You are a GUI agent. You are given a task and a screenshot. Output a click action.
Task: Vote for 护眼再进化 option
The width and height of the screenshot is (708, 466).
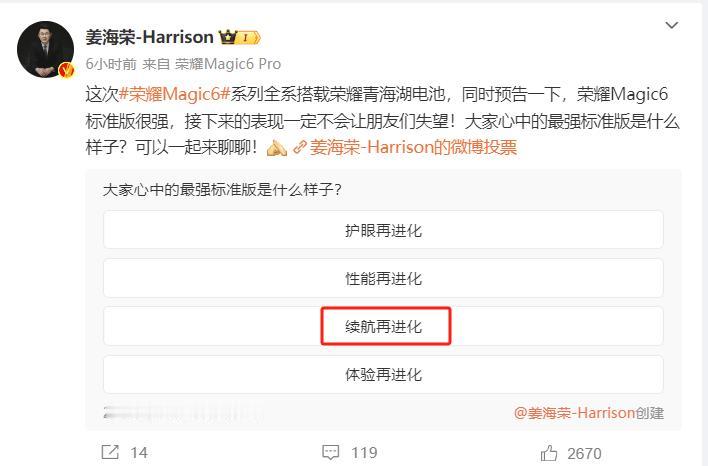pos(383,230)
